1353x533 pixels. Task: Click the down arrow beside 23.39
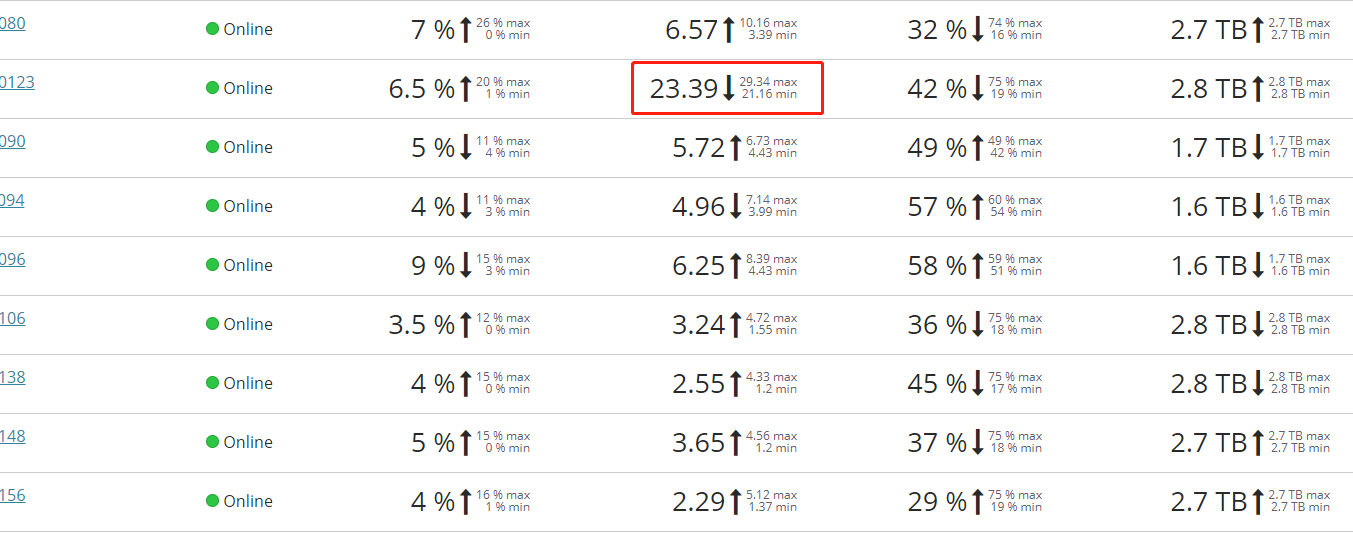coord(729,89)
